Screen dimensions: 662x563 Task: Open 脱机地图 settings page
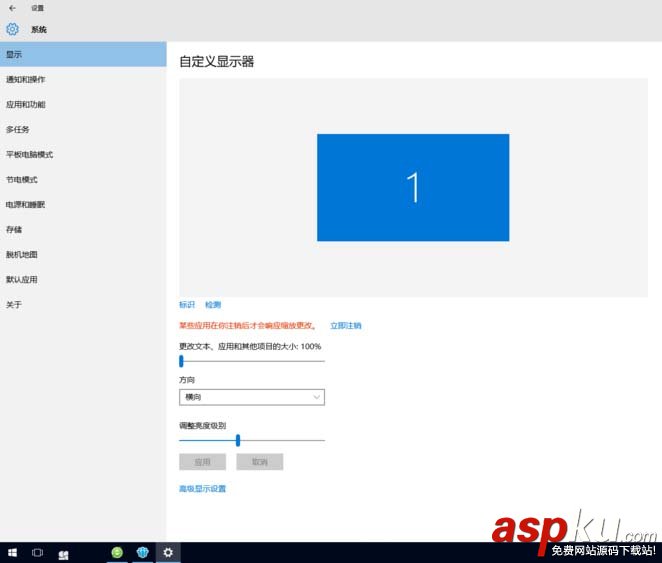pos(83,254)
